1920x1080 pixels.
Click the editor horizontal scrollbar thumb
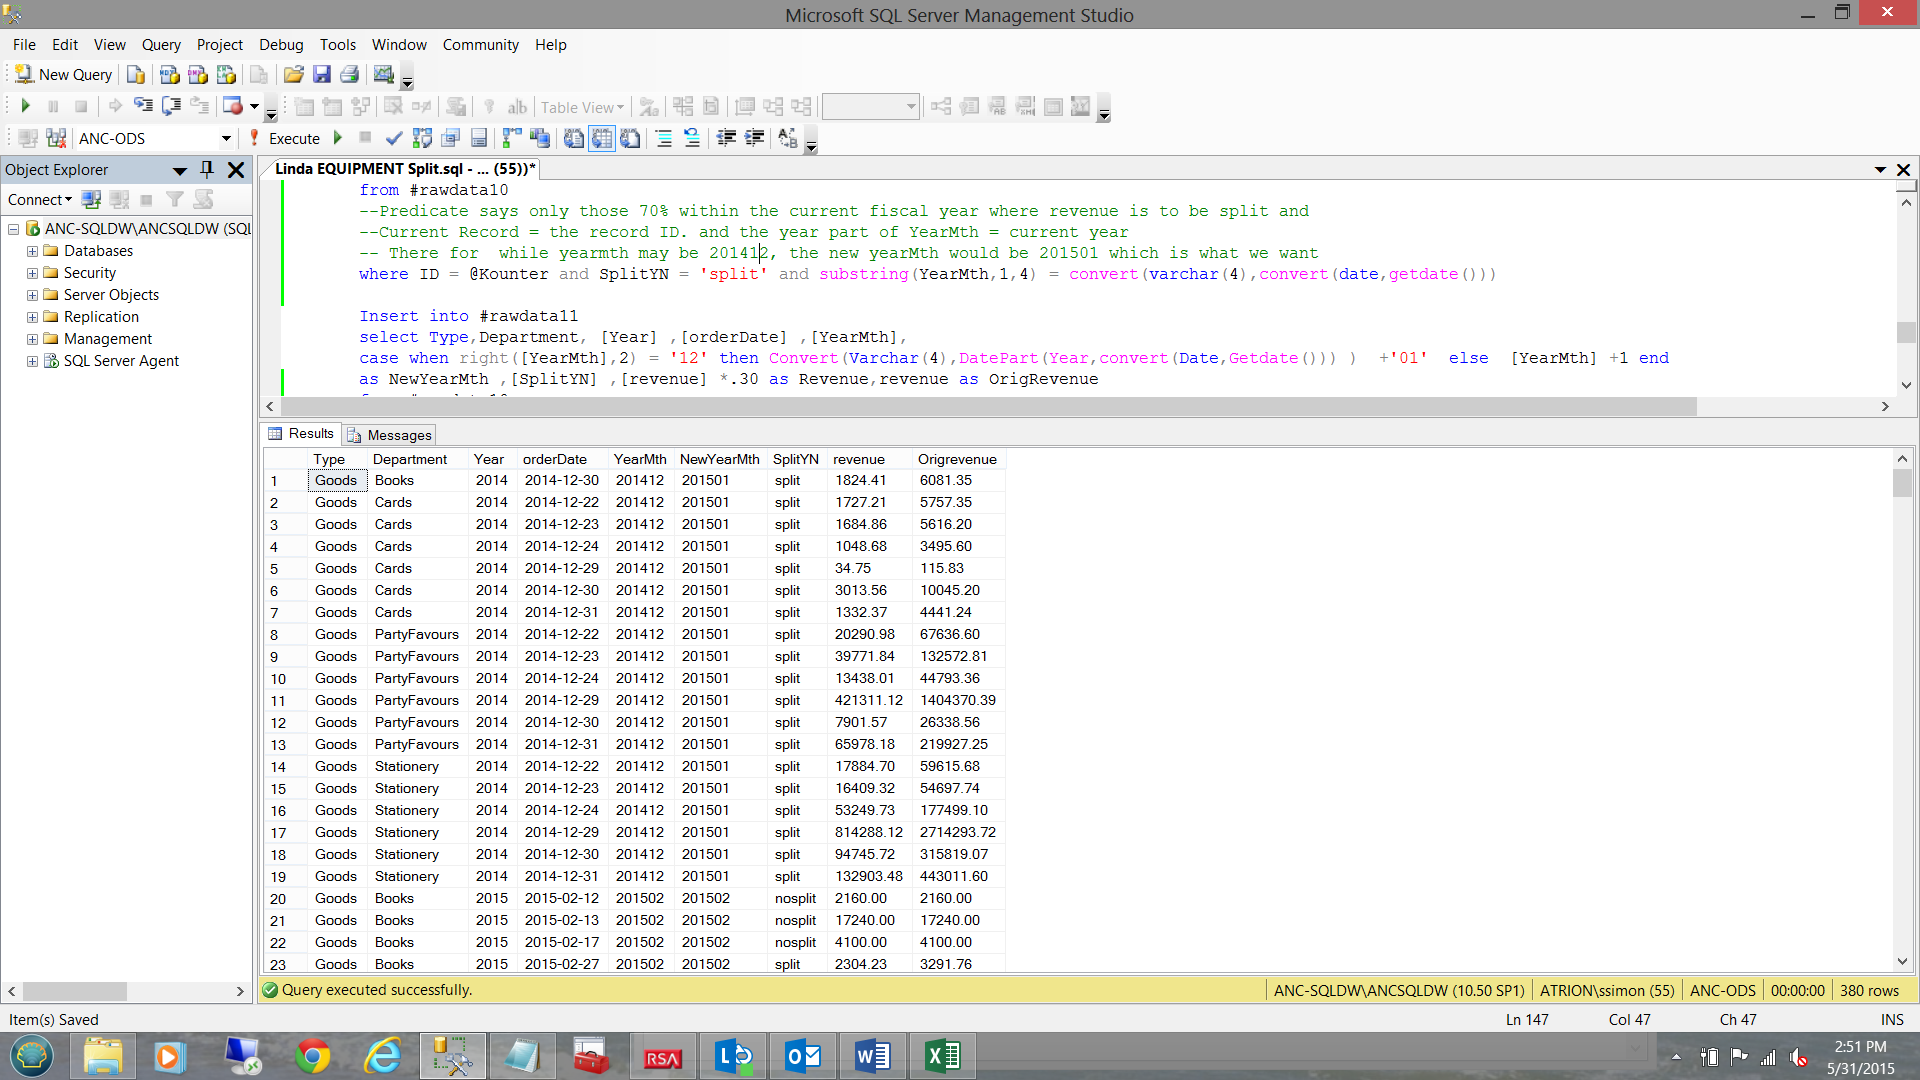click(988, 407)
